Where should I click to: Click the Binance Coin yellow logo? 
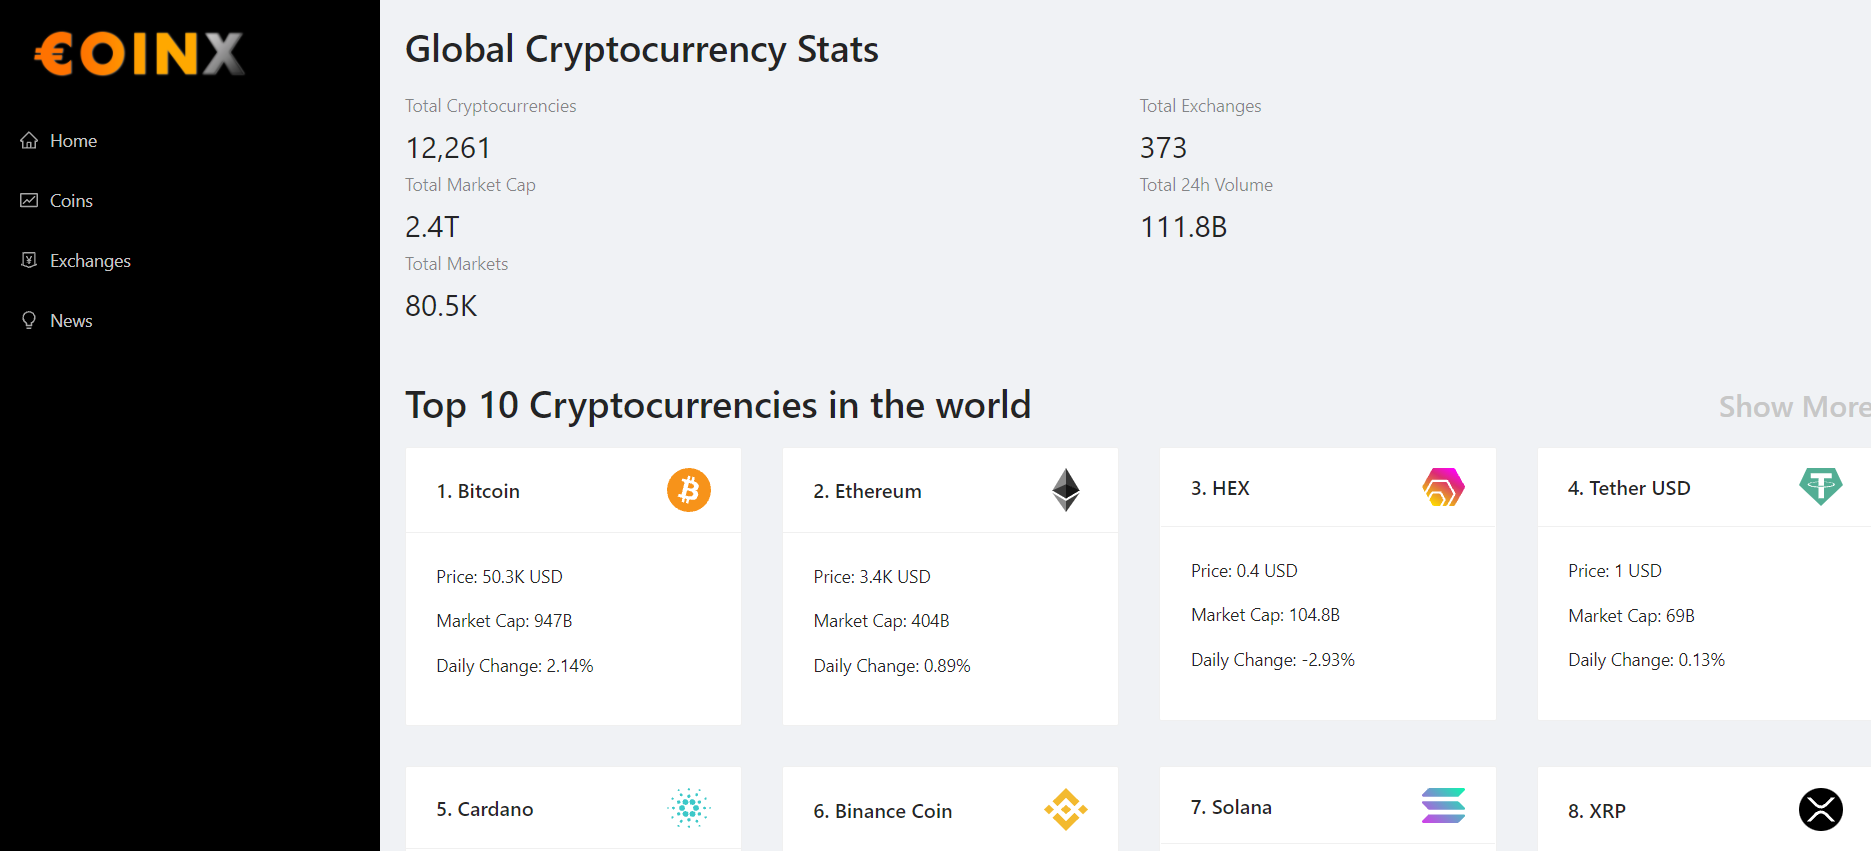[x=1066, y=810]
